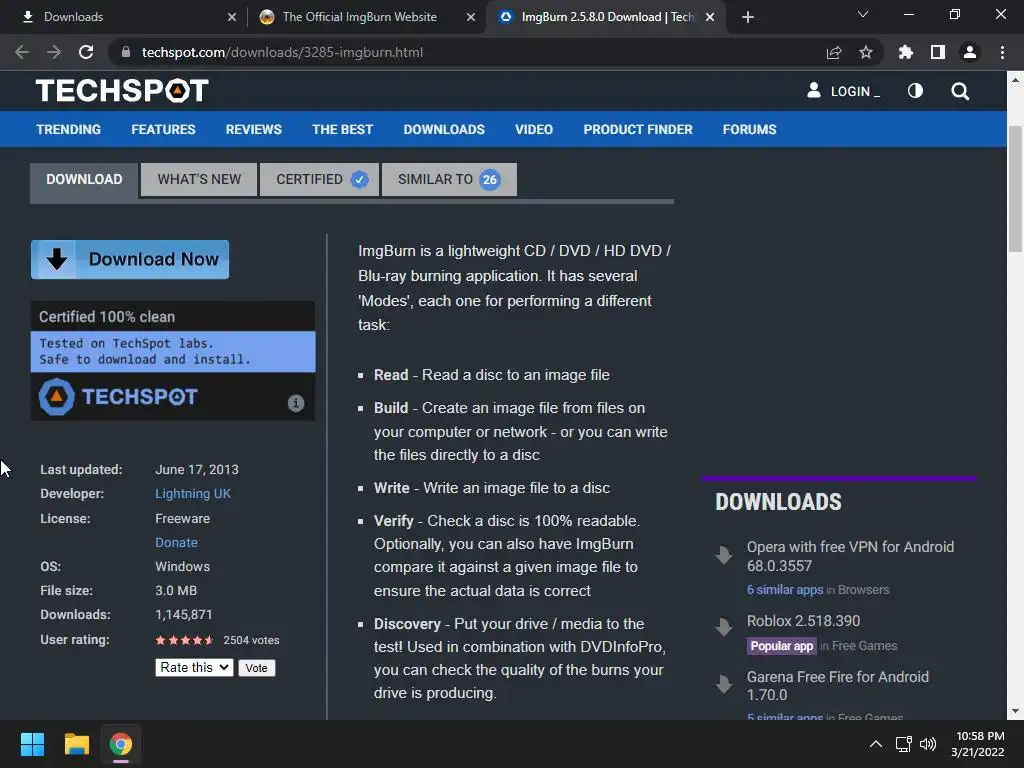
Task: Click the browser forward arrow
Action: [54, 52]
